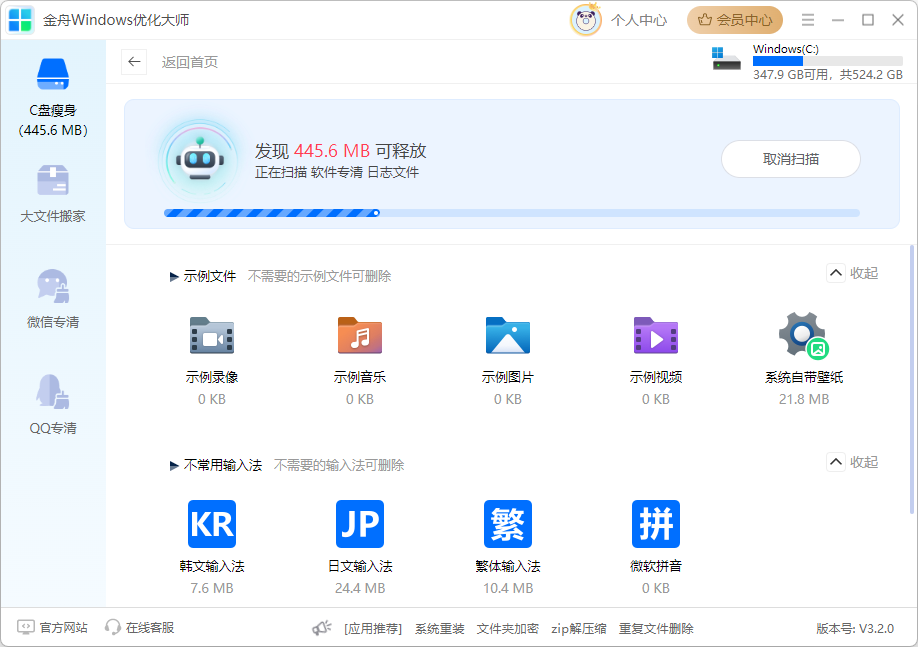Collapse the 示例文件 section with 收起
The width and height of the screenshot is (918, 647).
[x=852, y=274]
